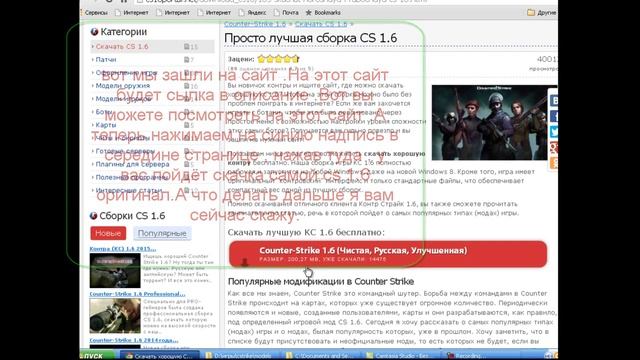Click the Counter-Strike soldiers banner image
Image resolution: width=640 pixels, height=360 pixels.
pos(489,122)
